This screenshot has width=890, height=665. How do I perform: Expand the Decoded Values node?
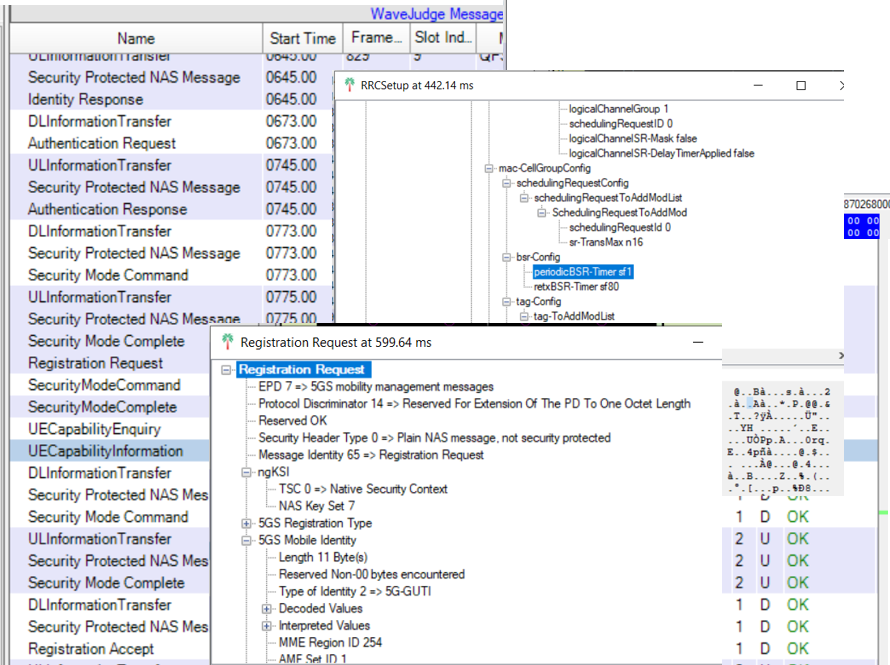pos(267,608)
